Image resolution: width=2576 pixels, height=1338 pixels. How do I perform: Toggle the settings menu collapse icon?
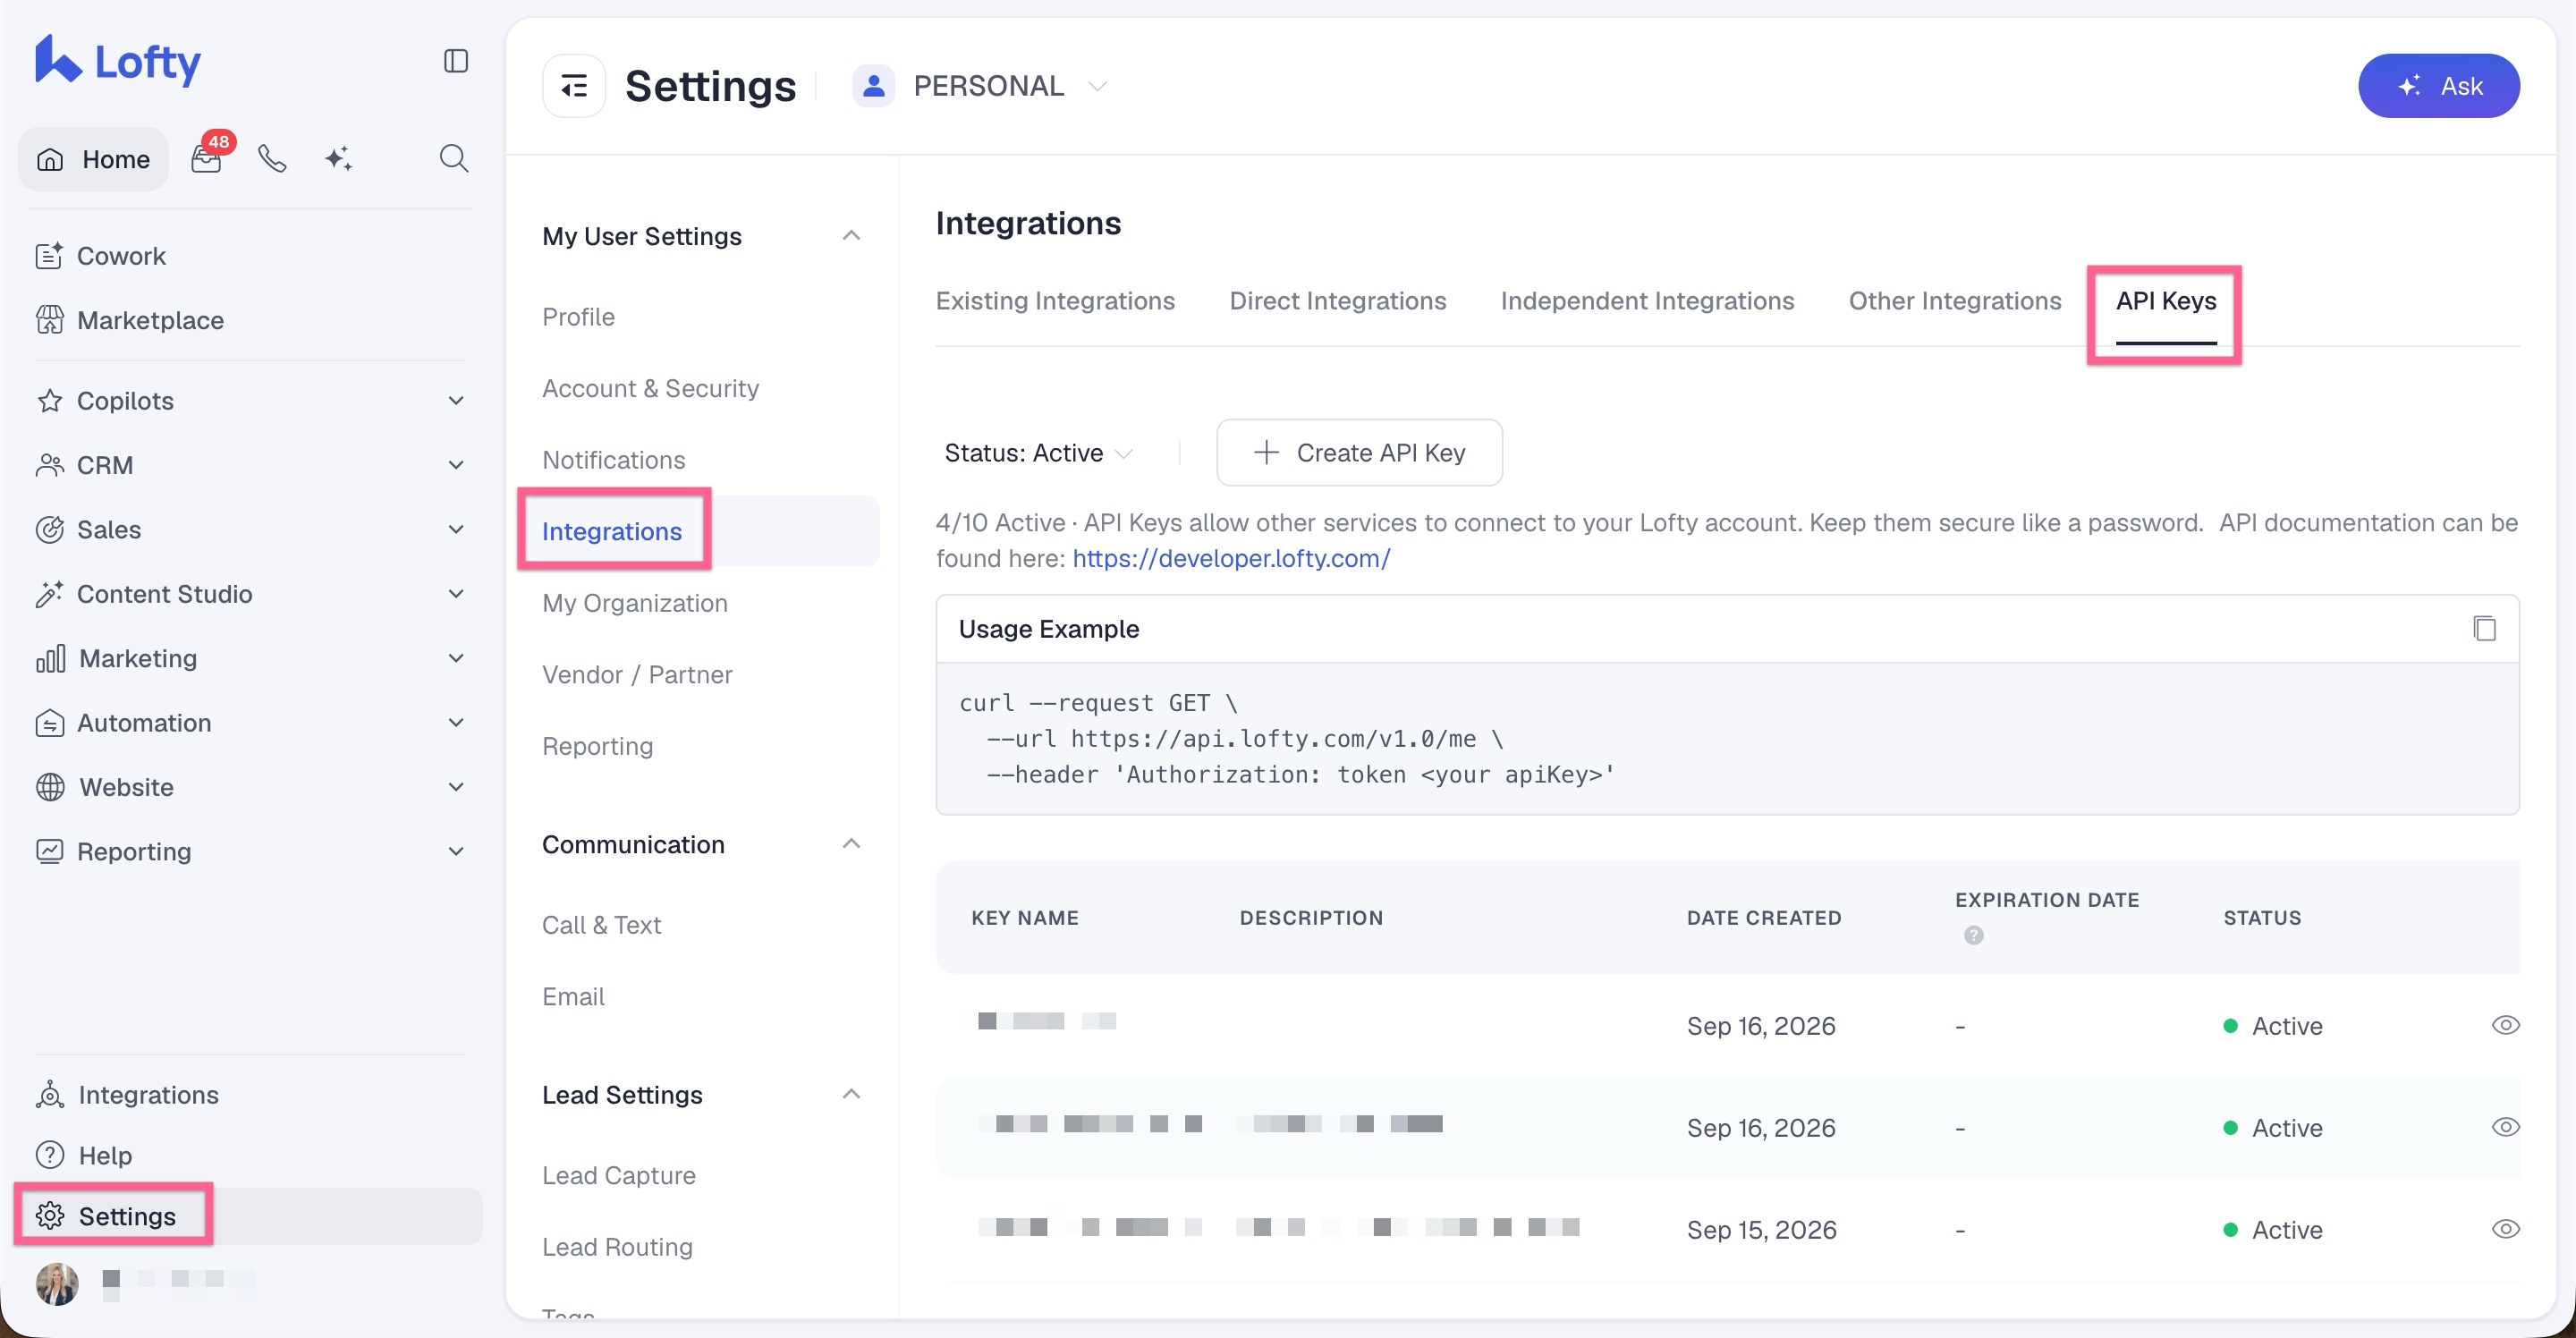pos(574,86)
